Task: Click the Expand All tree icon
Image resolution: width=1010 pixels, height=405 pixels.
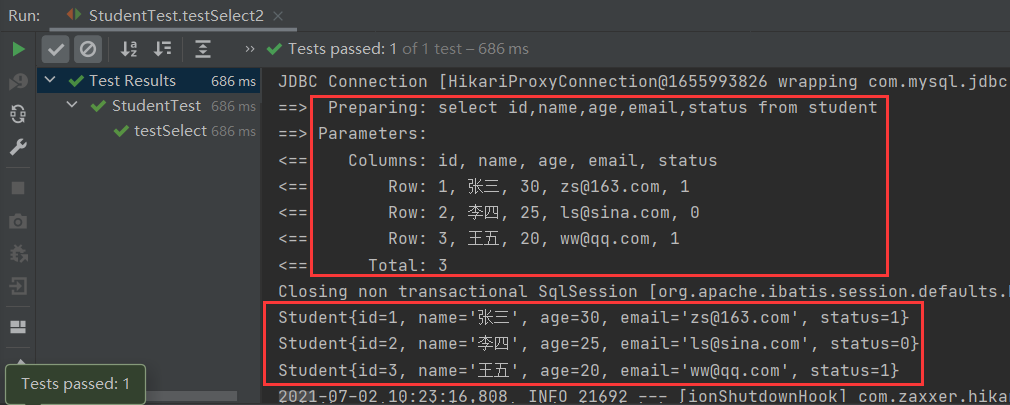Action: [x=203, y=49]
